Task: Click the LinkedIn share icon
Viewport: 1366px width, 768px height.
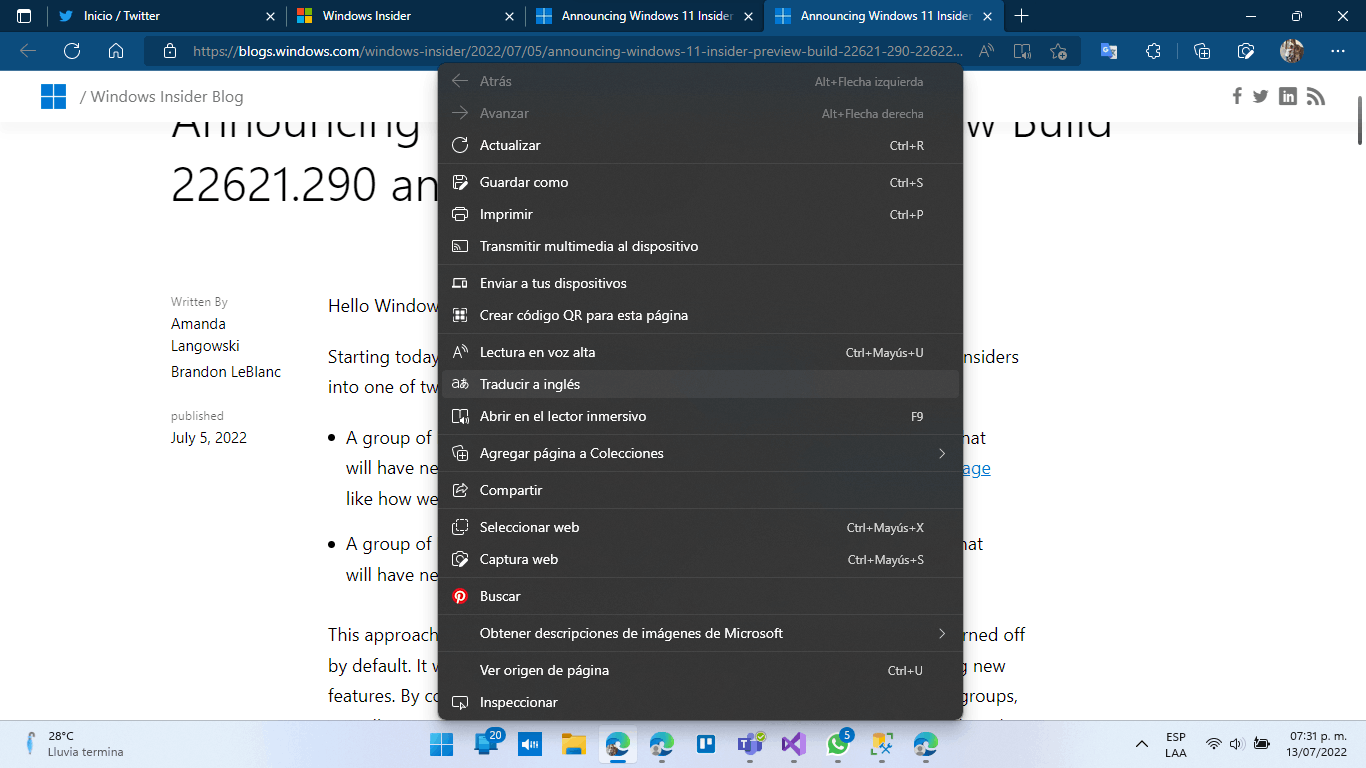Action: [x=1288, y=96]
